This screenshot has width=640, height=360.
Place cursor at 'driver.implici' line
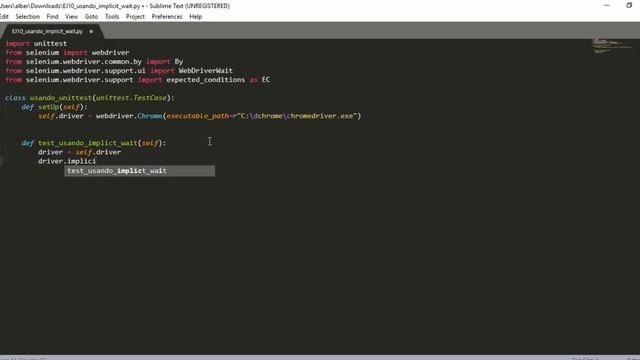[x=67, y=161]
